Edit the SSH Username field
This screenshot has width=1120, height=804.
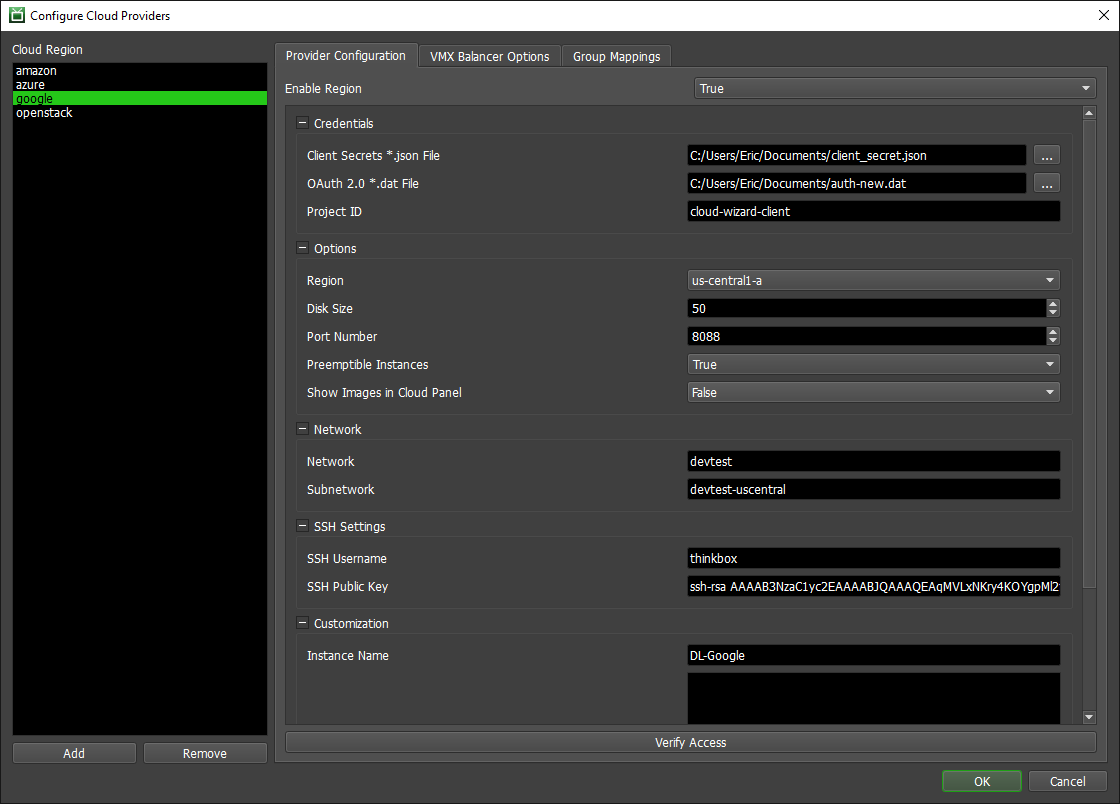click(x=874, y=558)
